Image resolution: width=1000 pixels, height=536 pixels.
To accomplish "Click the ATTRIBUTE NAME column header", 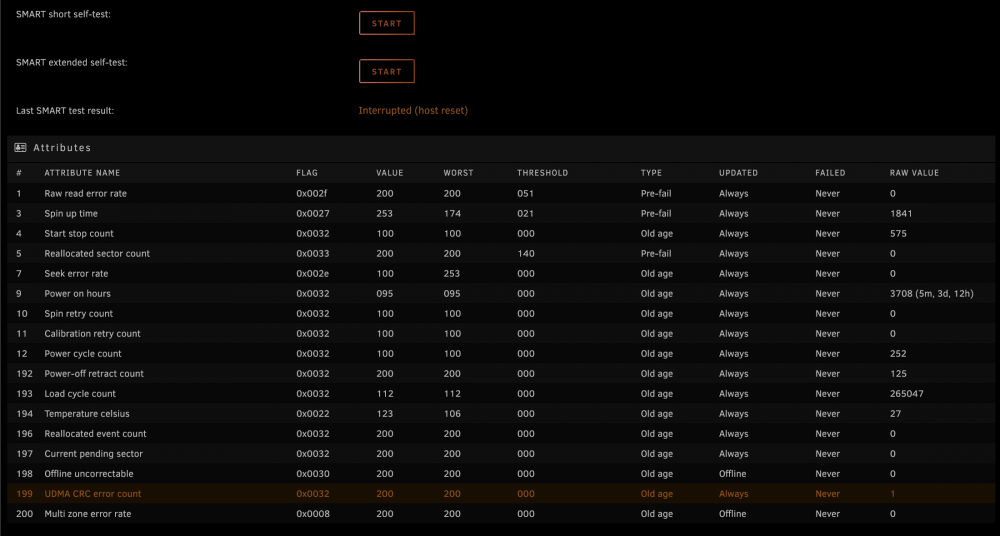I will coord(82,173).
